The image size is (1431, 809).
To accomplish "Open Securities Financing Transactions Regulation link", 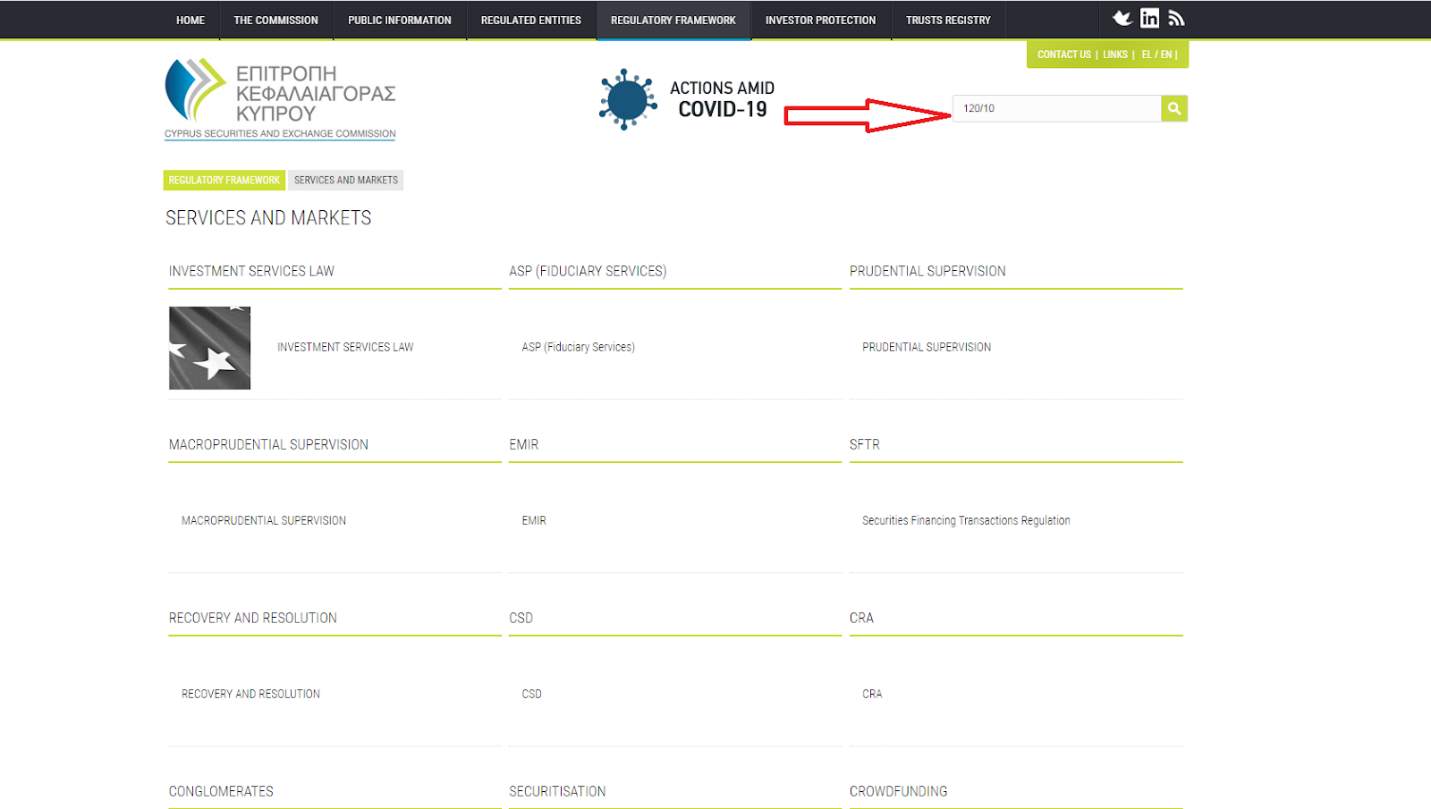I will tap(966, 520).
